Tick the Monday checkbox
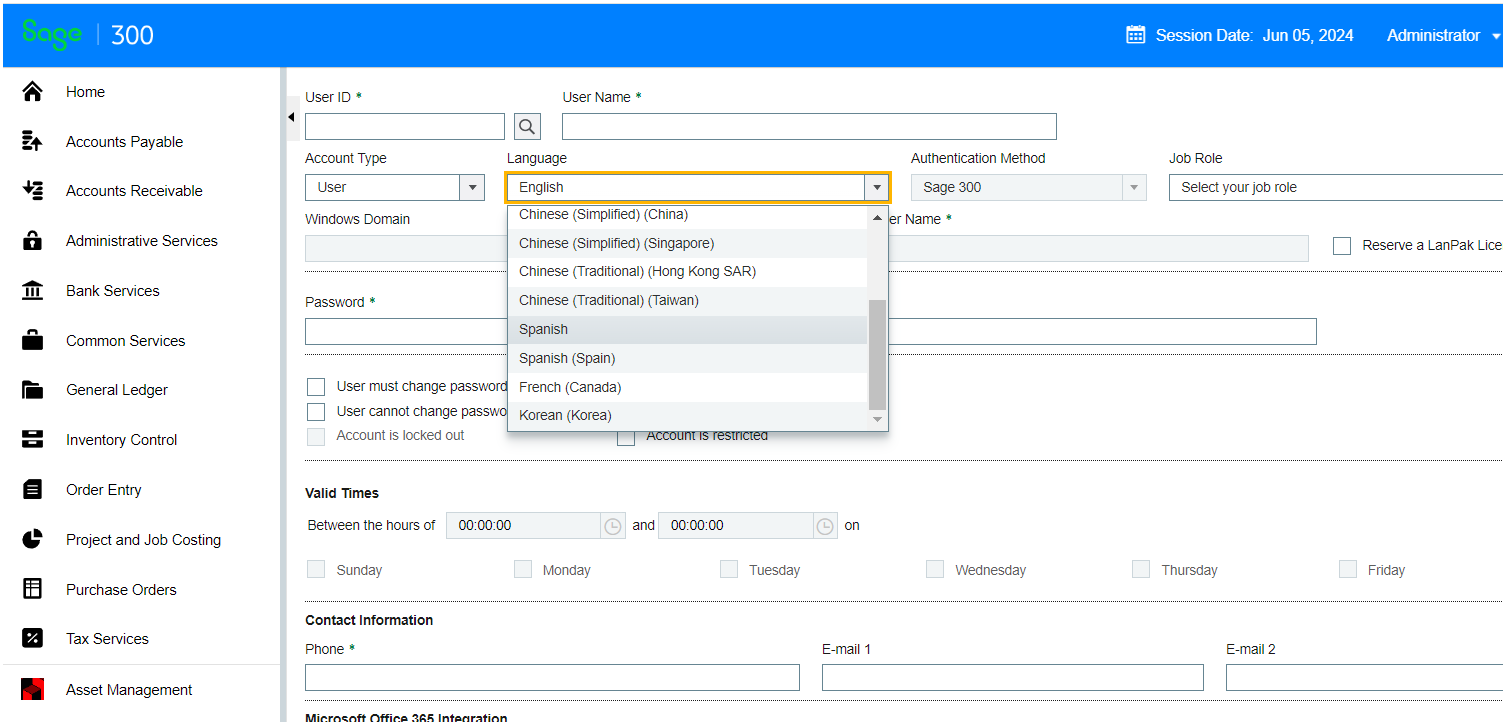The image size is (1503, 722). pyautogui.click(x=523, y=569)
